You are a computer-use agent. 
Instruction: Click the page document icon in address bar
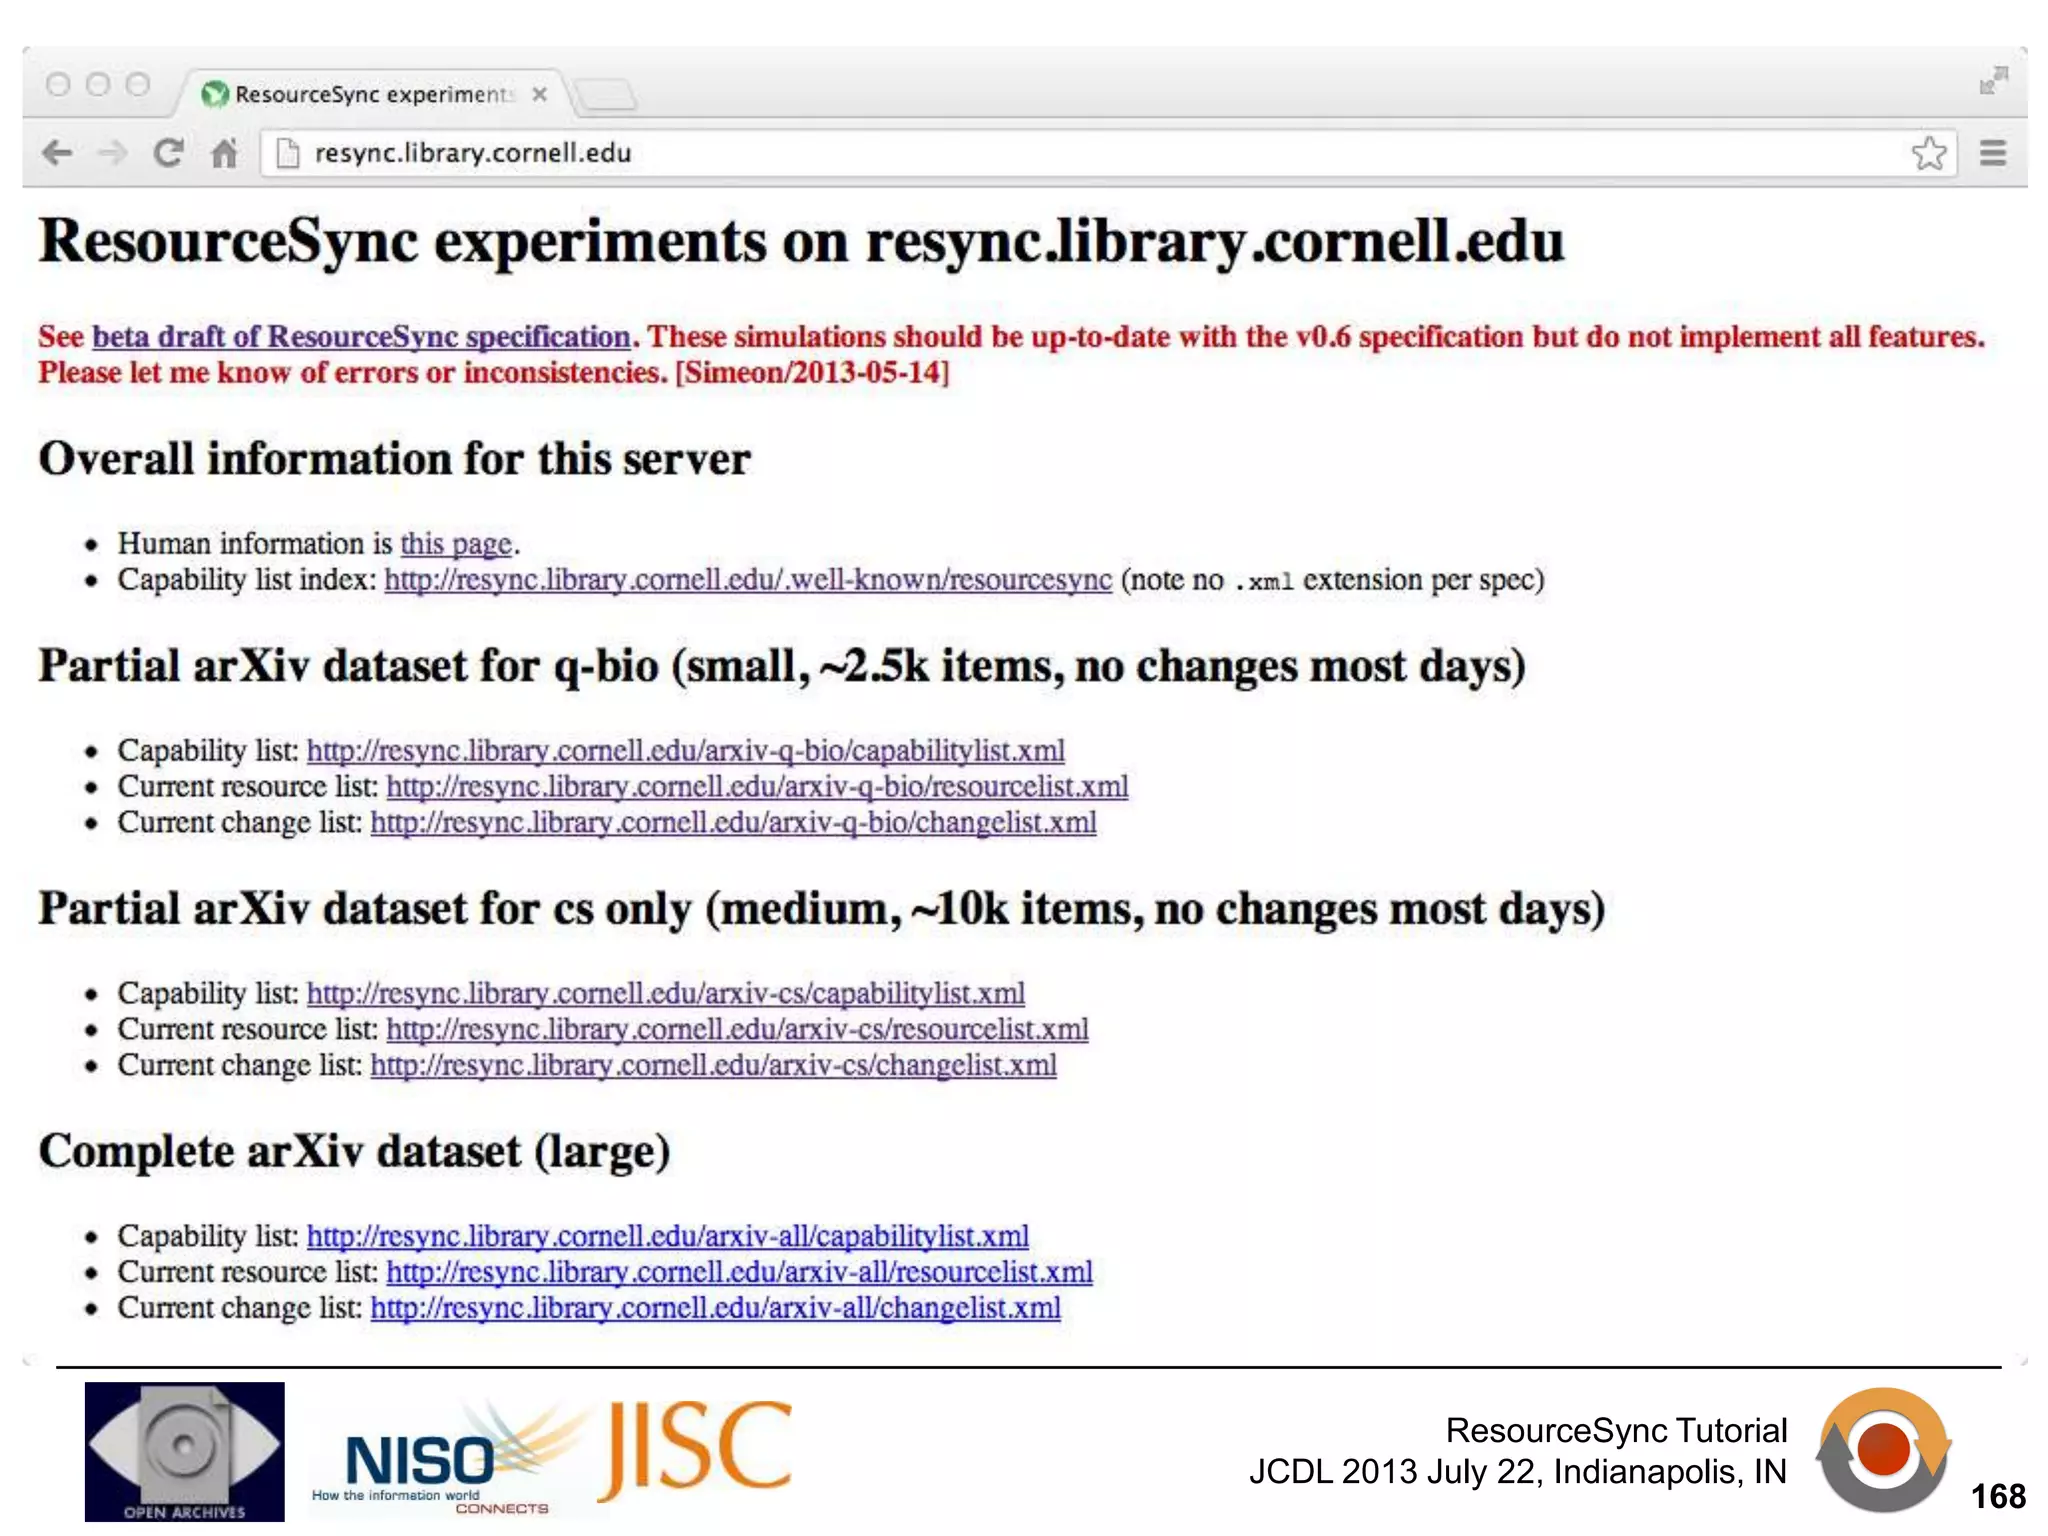[x=288, y=153]
